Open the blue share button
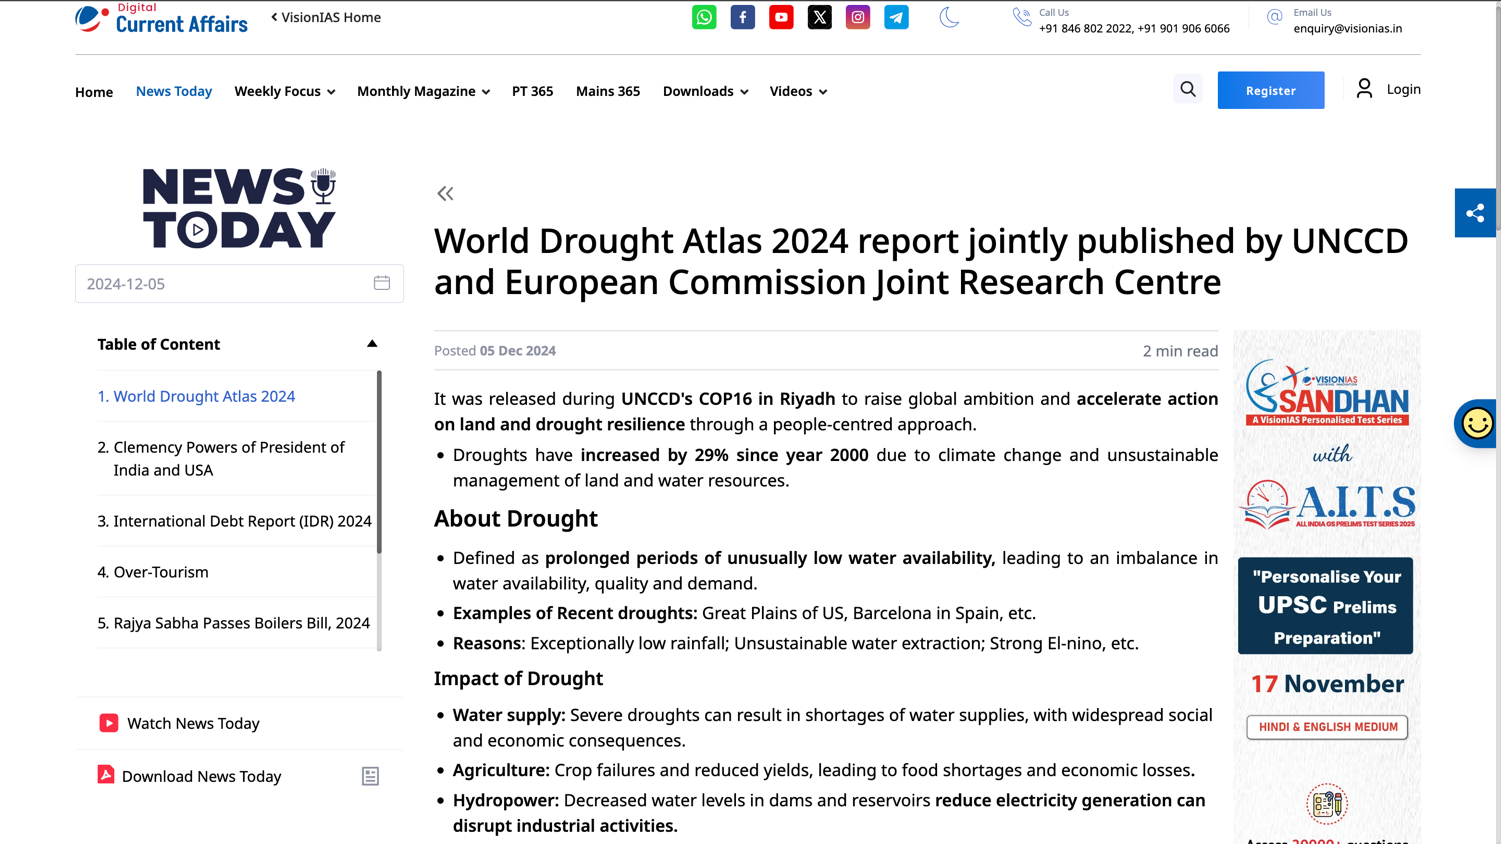Image resolution: width=1501 pixels, height=844 pixels. (x=1475, y=213)
